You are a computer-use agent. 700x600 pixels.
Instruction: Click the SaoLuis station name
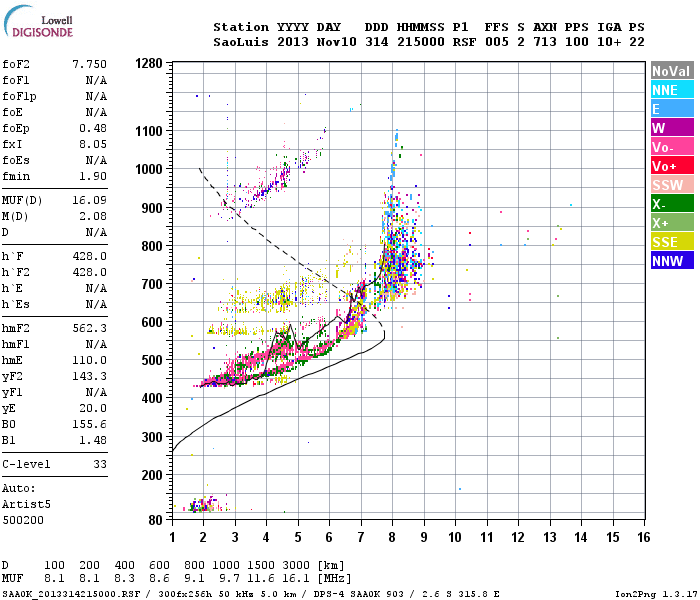241,42
